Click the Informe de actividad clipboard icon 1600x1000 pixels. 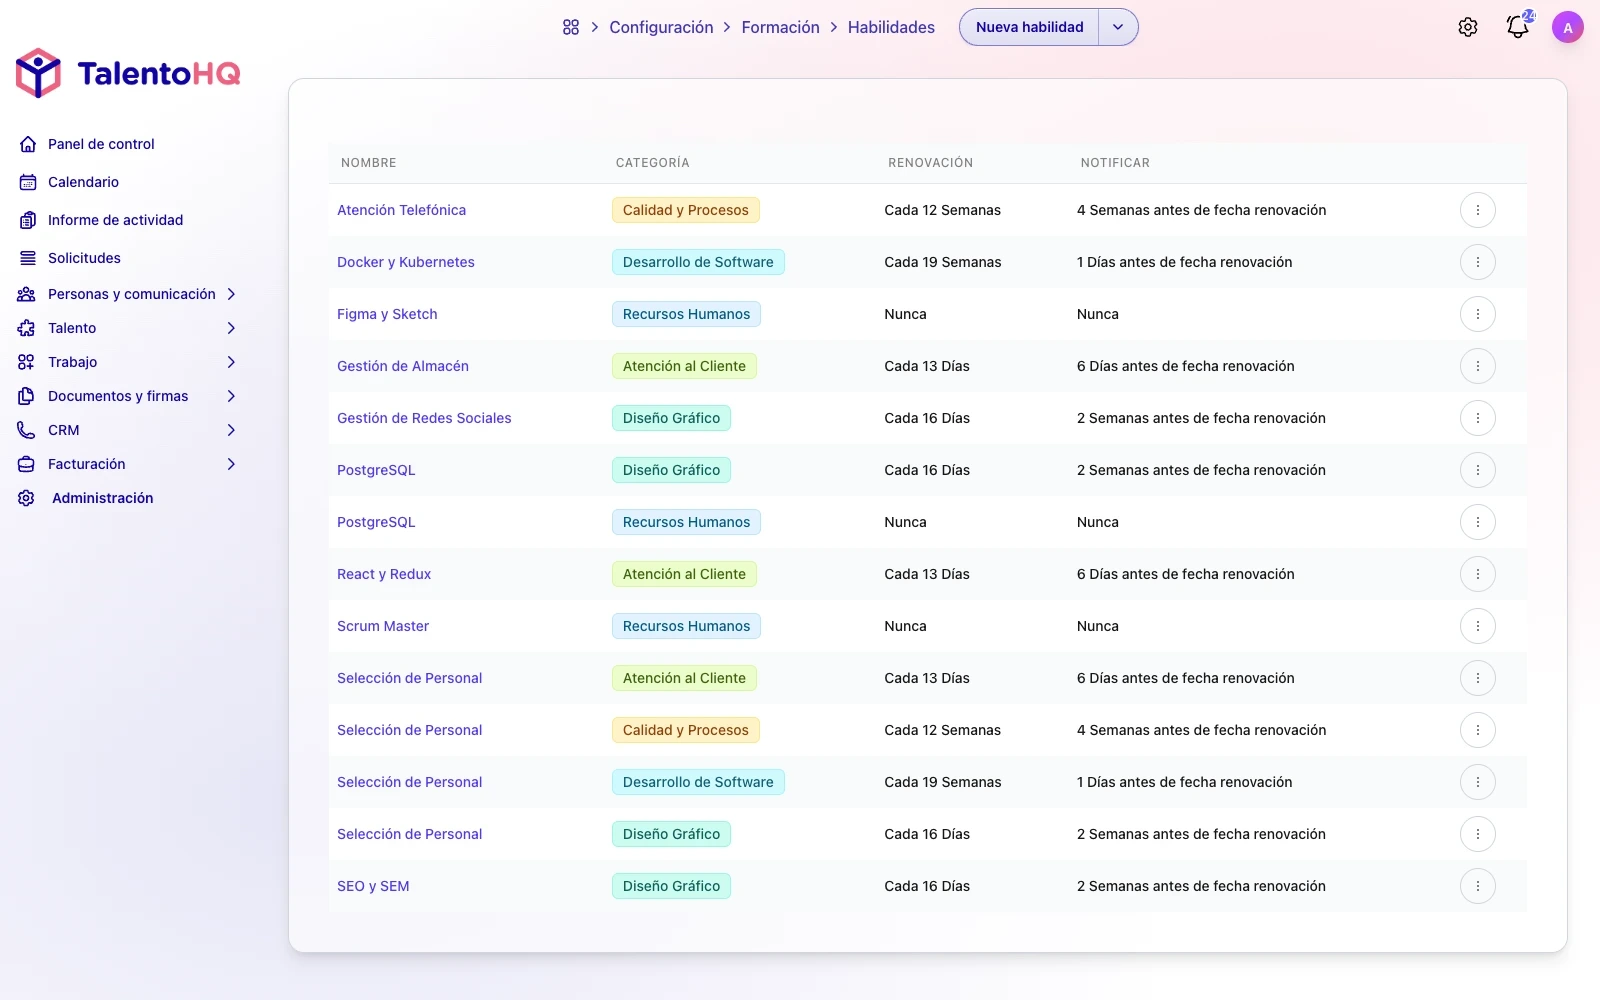coord(28,220)
